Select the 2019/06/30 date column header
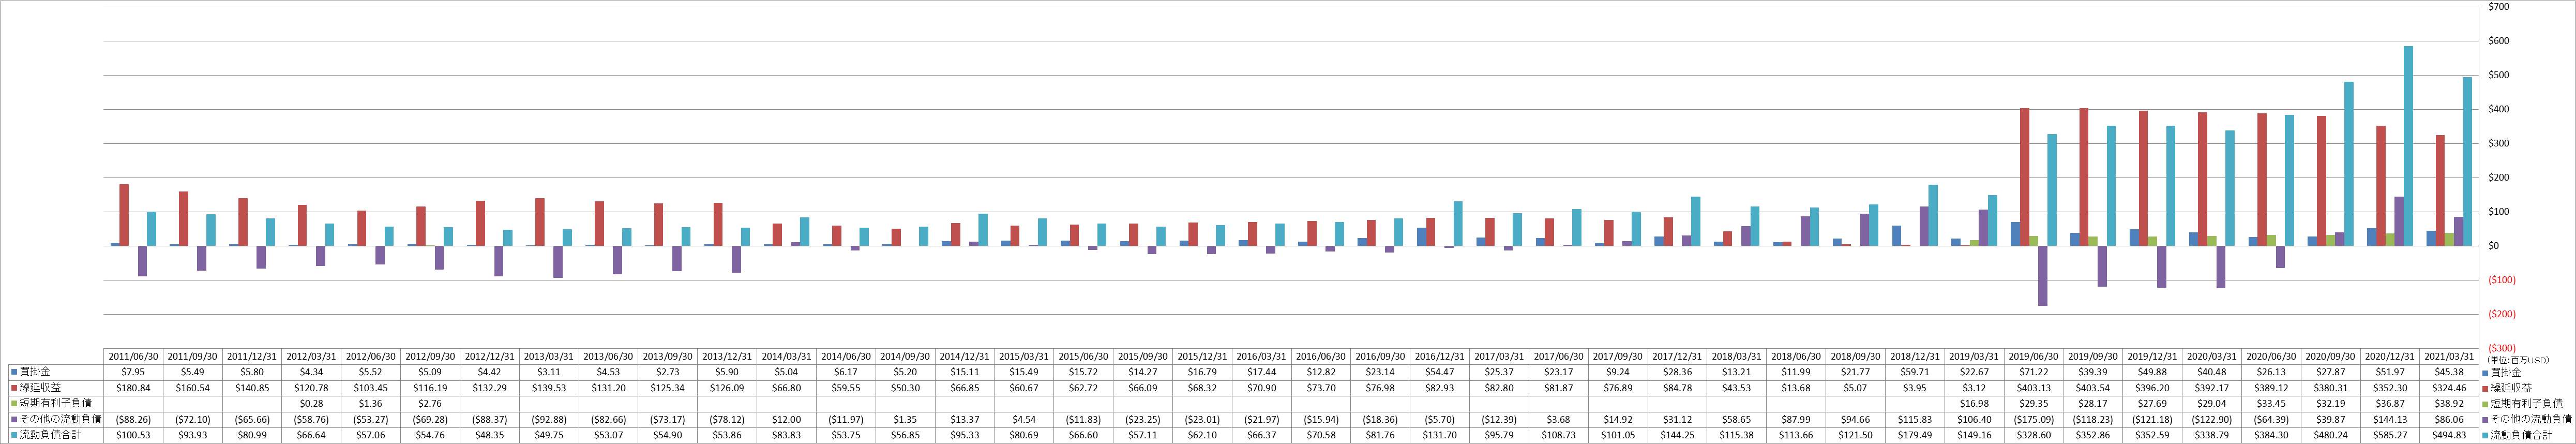Viewport: 2576px width, 444px height. 2034,356
